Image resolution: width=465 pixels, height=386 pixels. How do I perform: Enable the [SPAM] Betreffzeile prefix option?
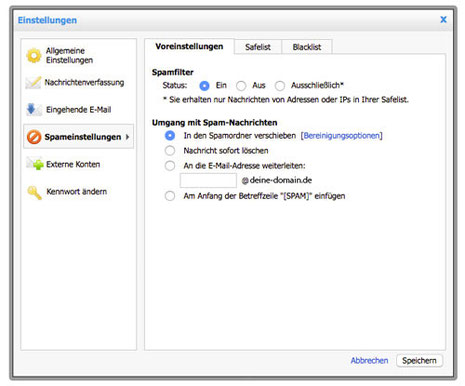(170, 196)
